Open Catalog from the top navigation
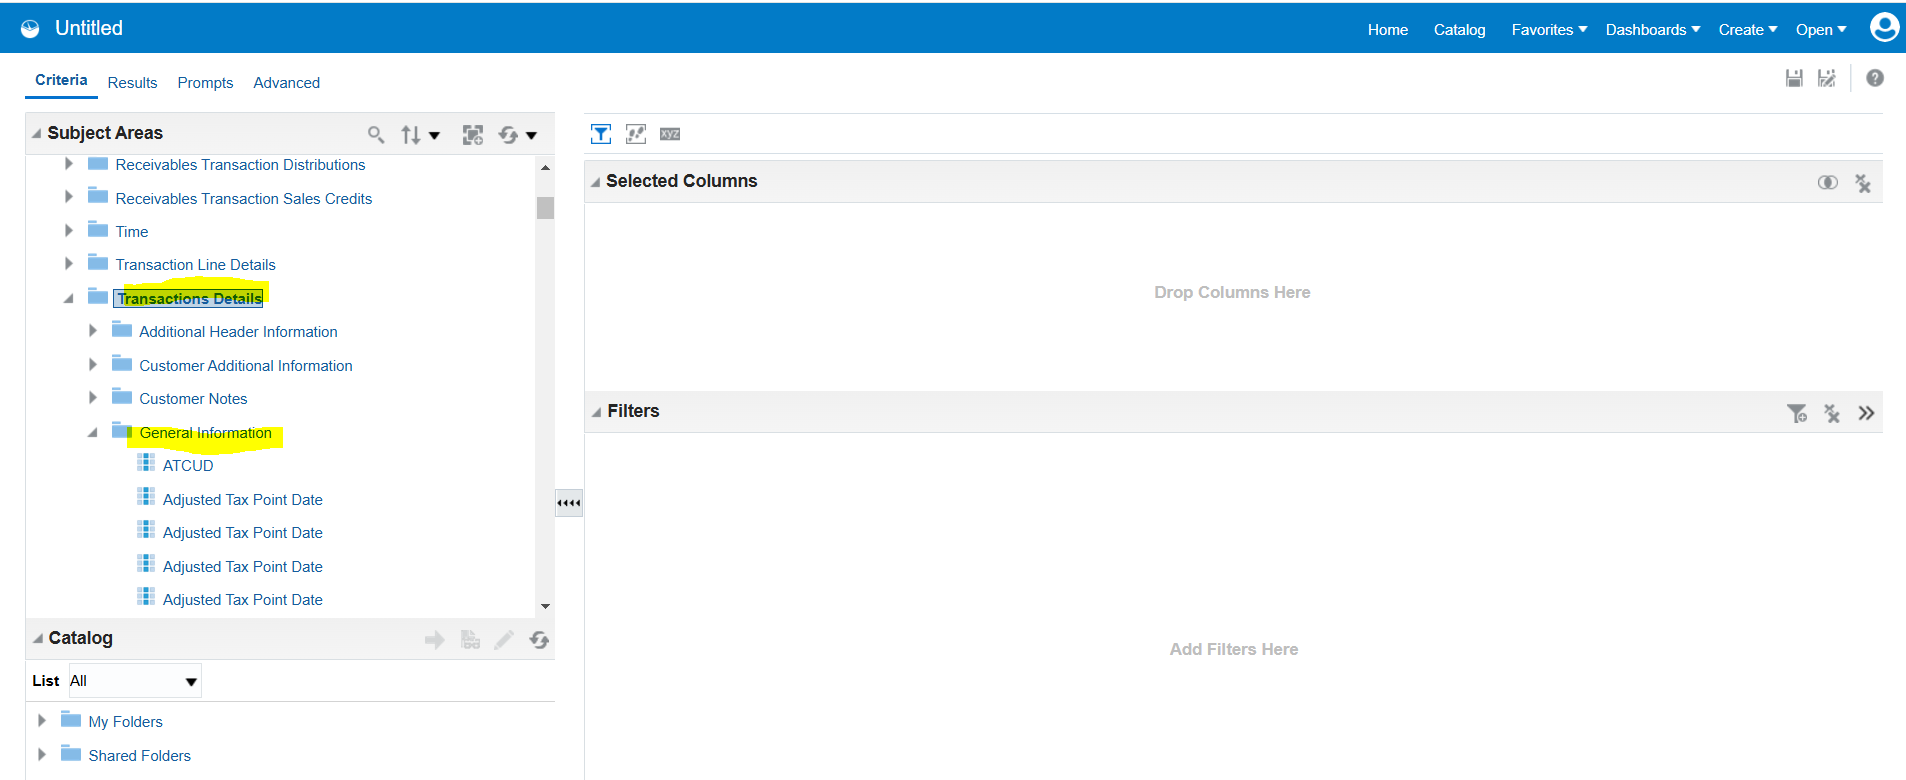1906x780 pixels. (x=1459, y=30)
